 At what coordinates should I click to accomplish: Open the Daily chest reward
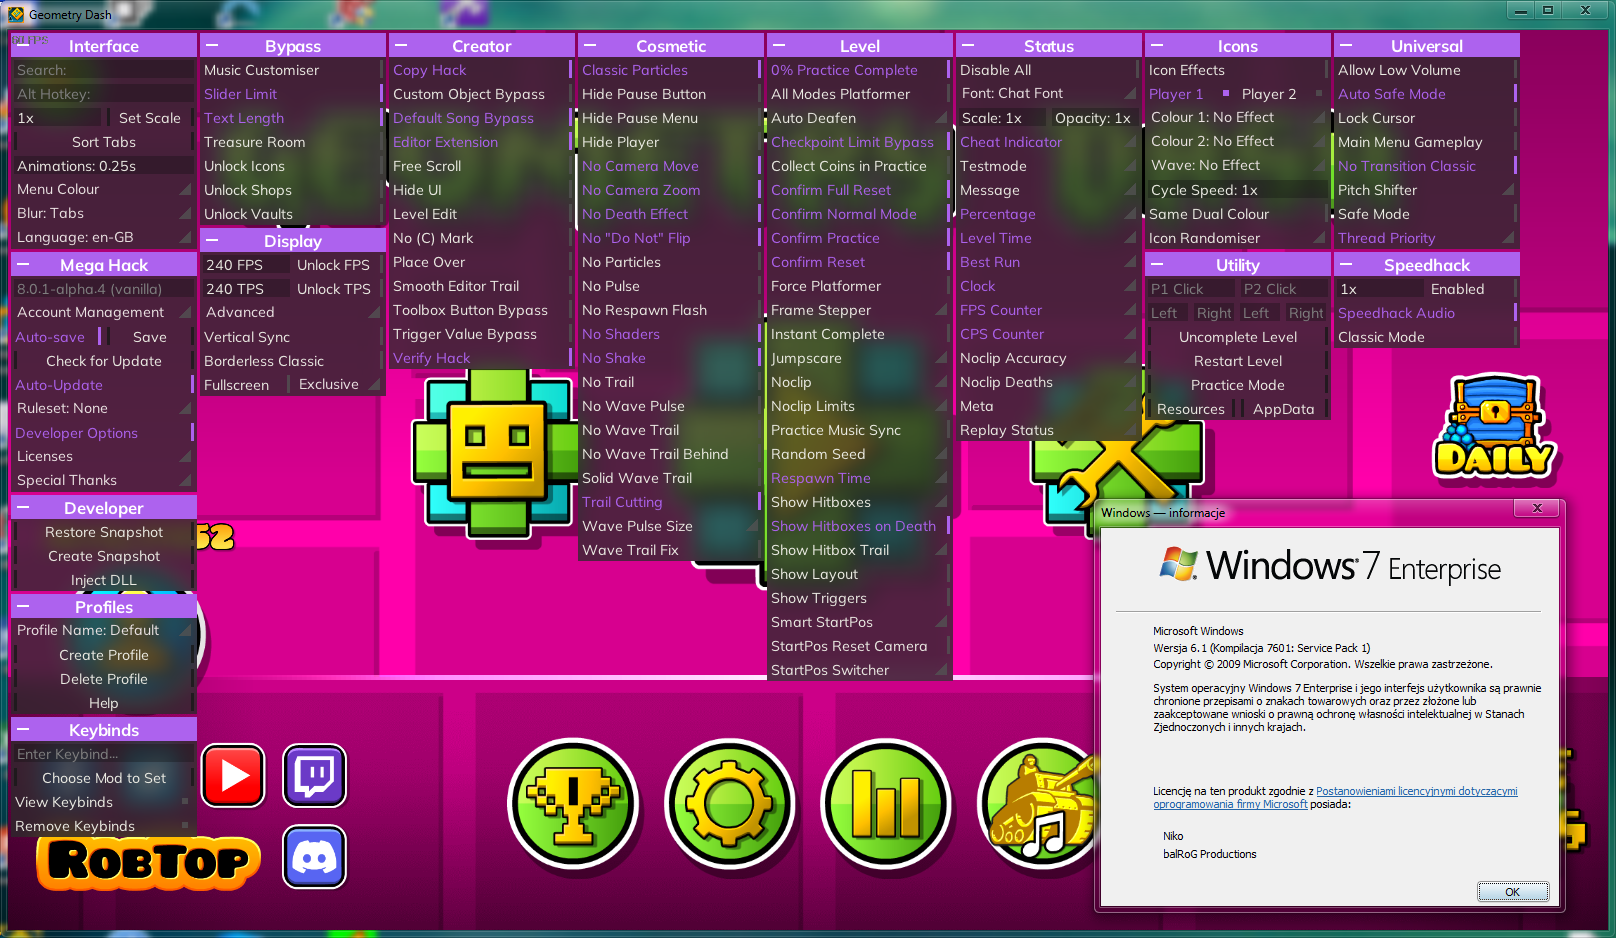[x=1494, y=428]
